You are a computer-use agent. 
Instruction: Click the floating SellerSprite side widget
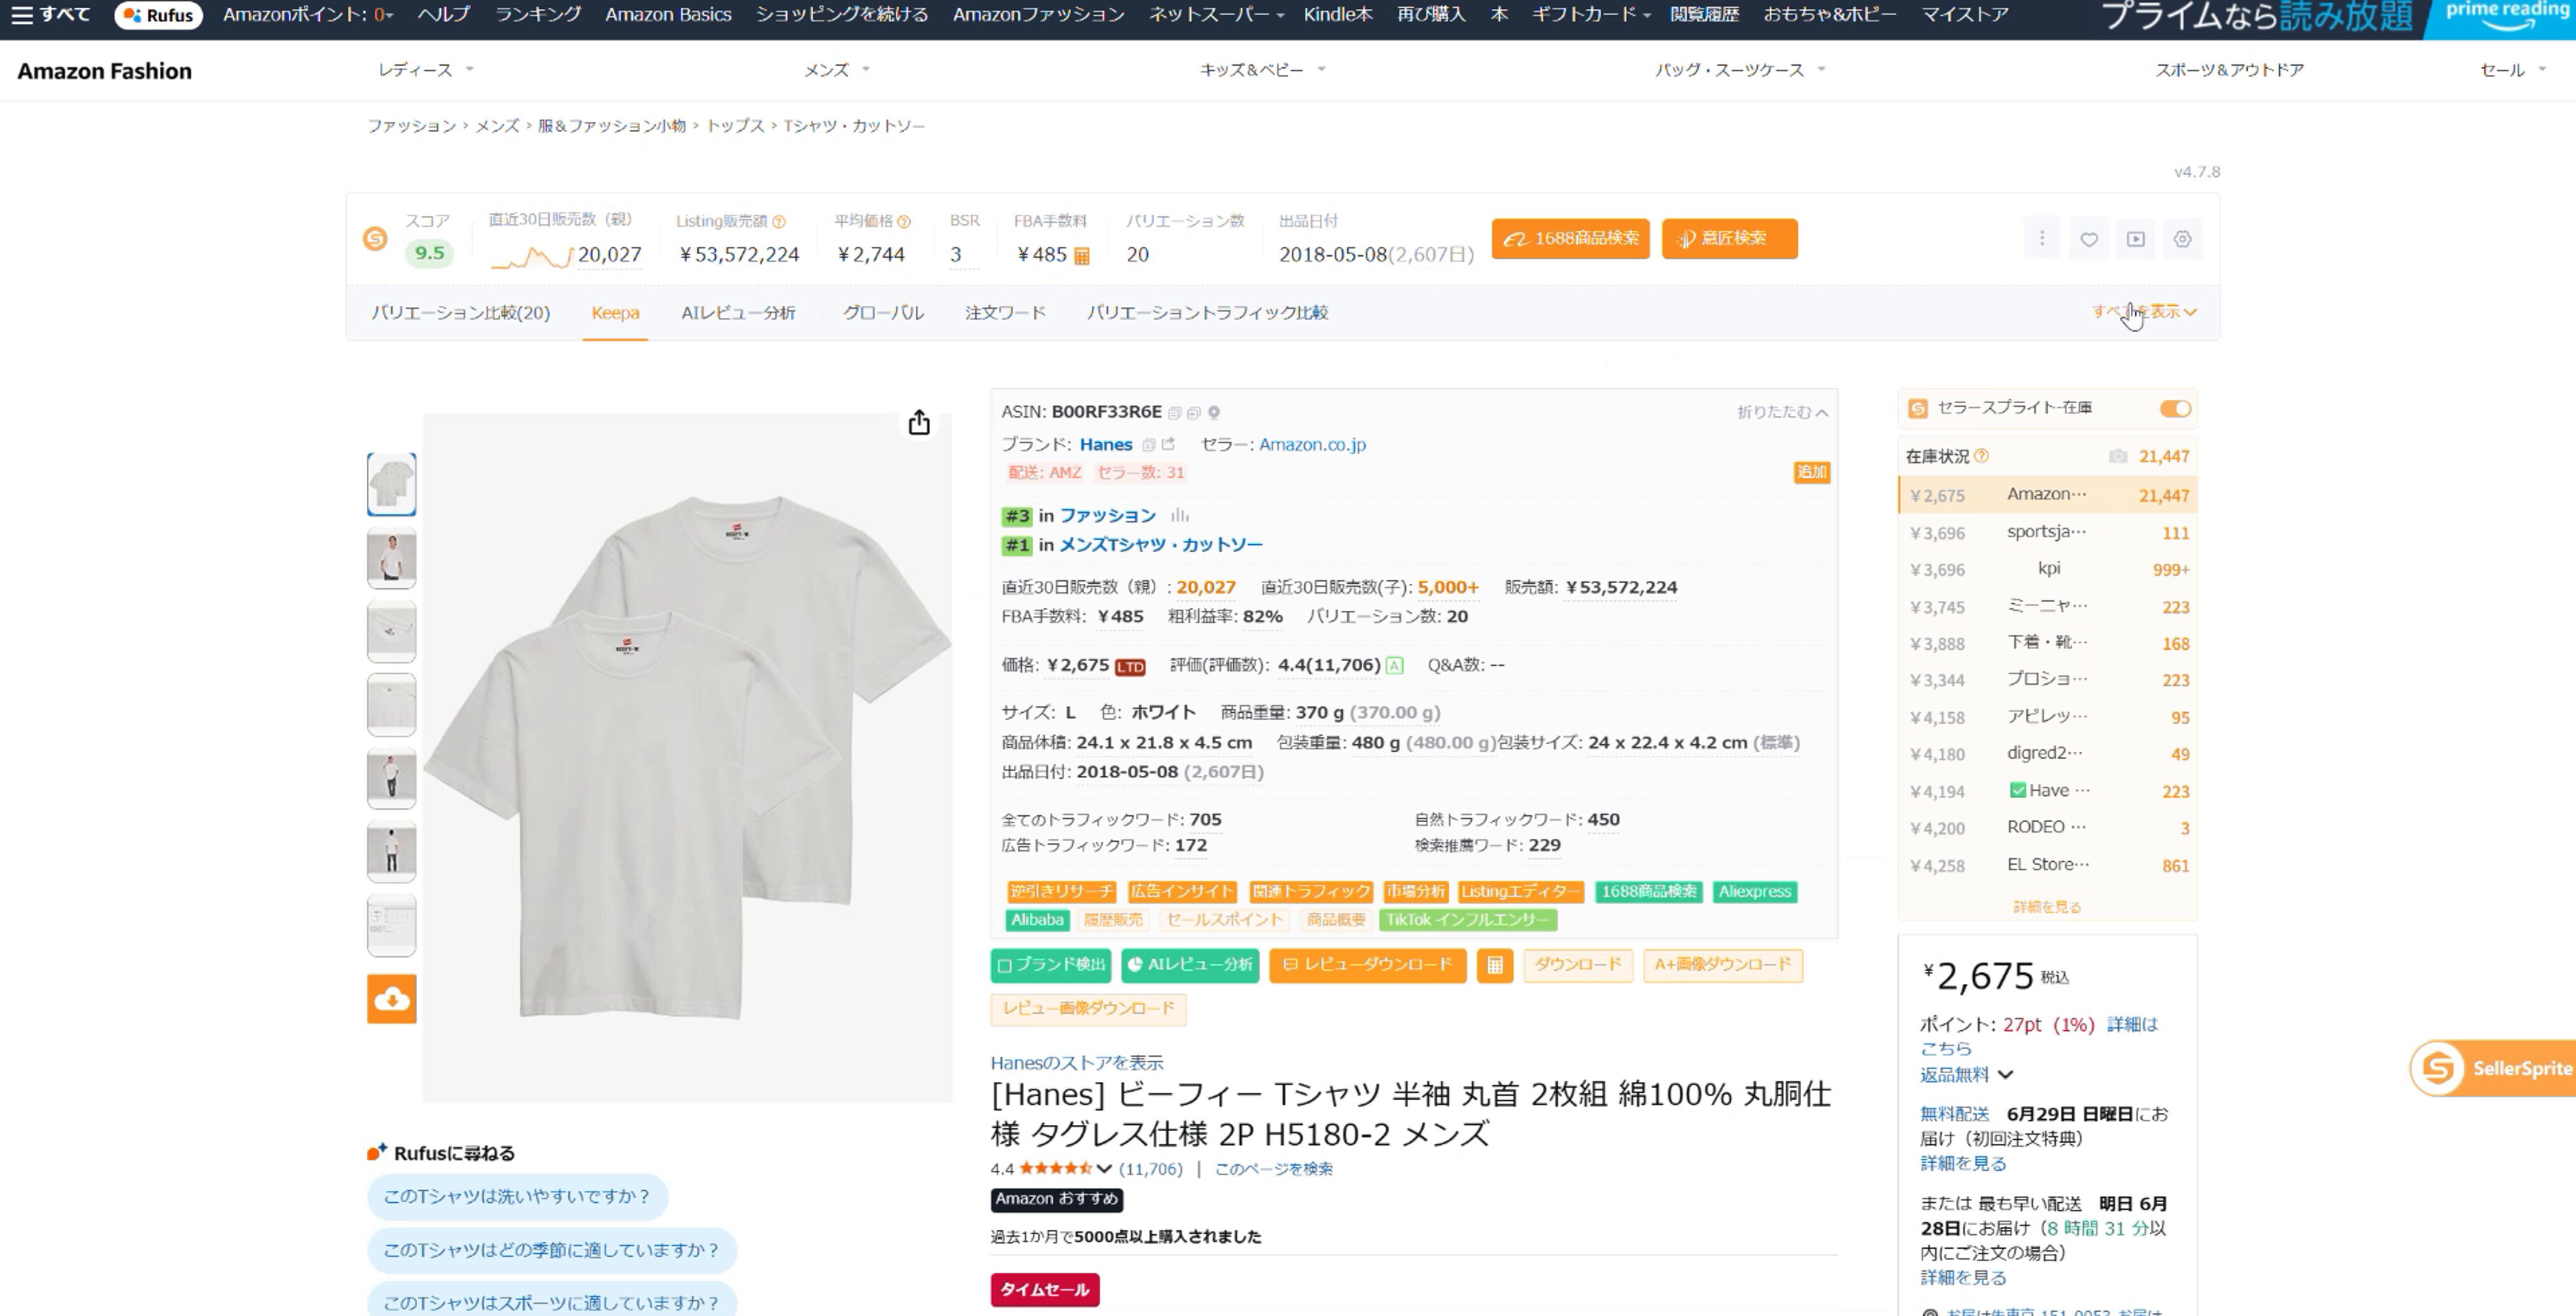coord(2492,1068)
